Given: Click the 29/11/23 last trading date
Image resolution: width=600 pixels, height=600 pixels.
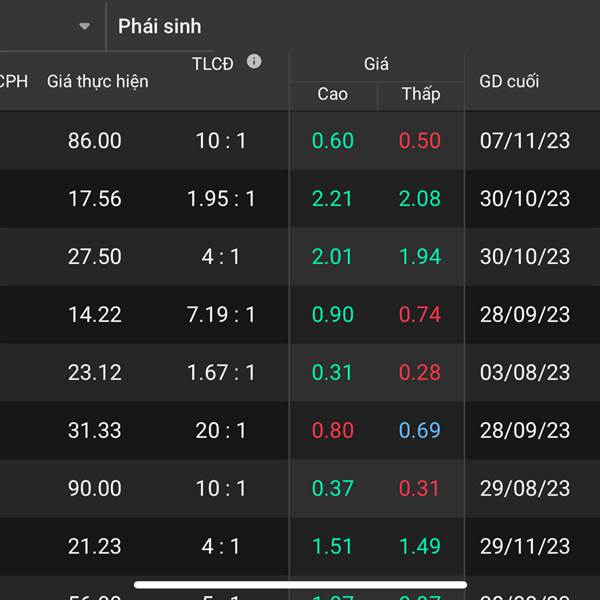Looking at the screenshot, I should [525, 547].
